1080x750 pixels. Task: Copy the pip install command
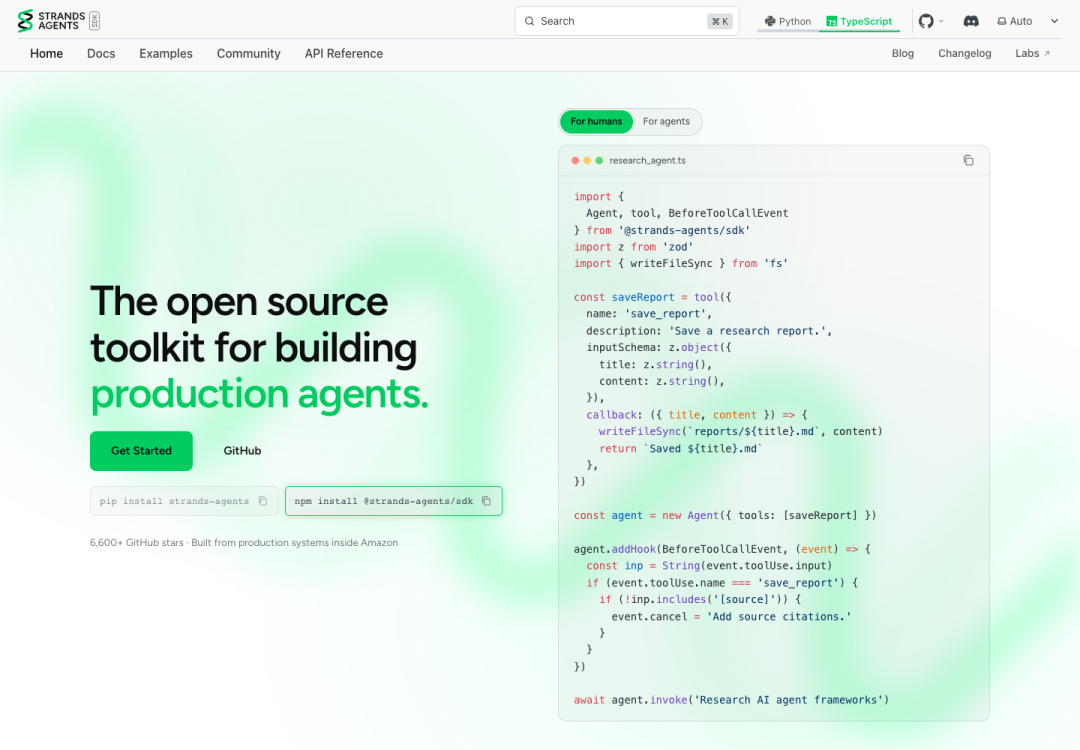(263, 501)
